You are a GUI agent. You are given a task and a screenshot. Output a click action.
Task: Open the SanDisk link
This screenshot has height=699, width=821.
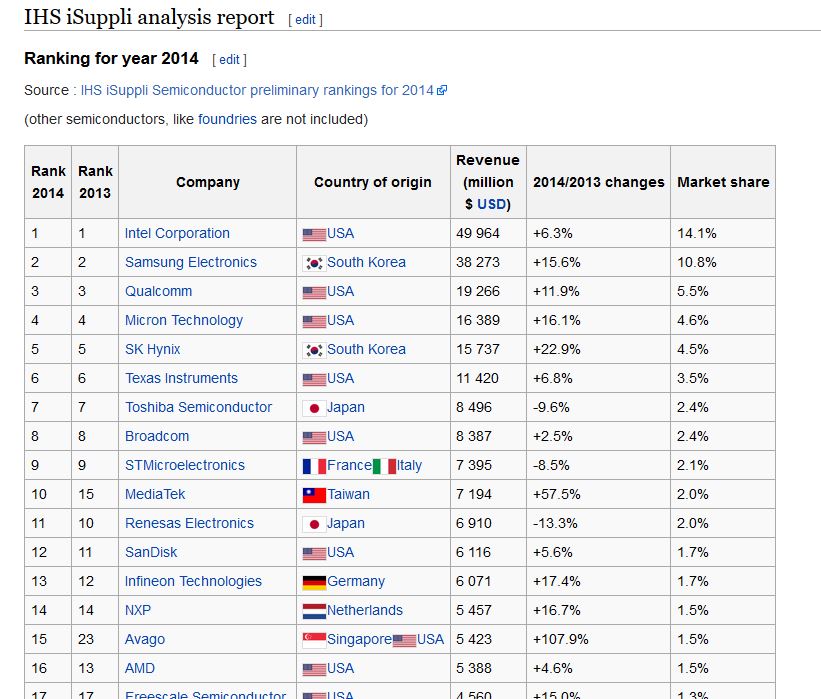151,552
